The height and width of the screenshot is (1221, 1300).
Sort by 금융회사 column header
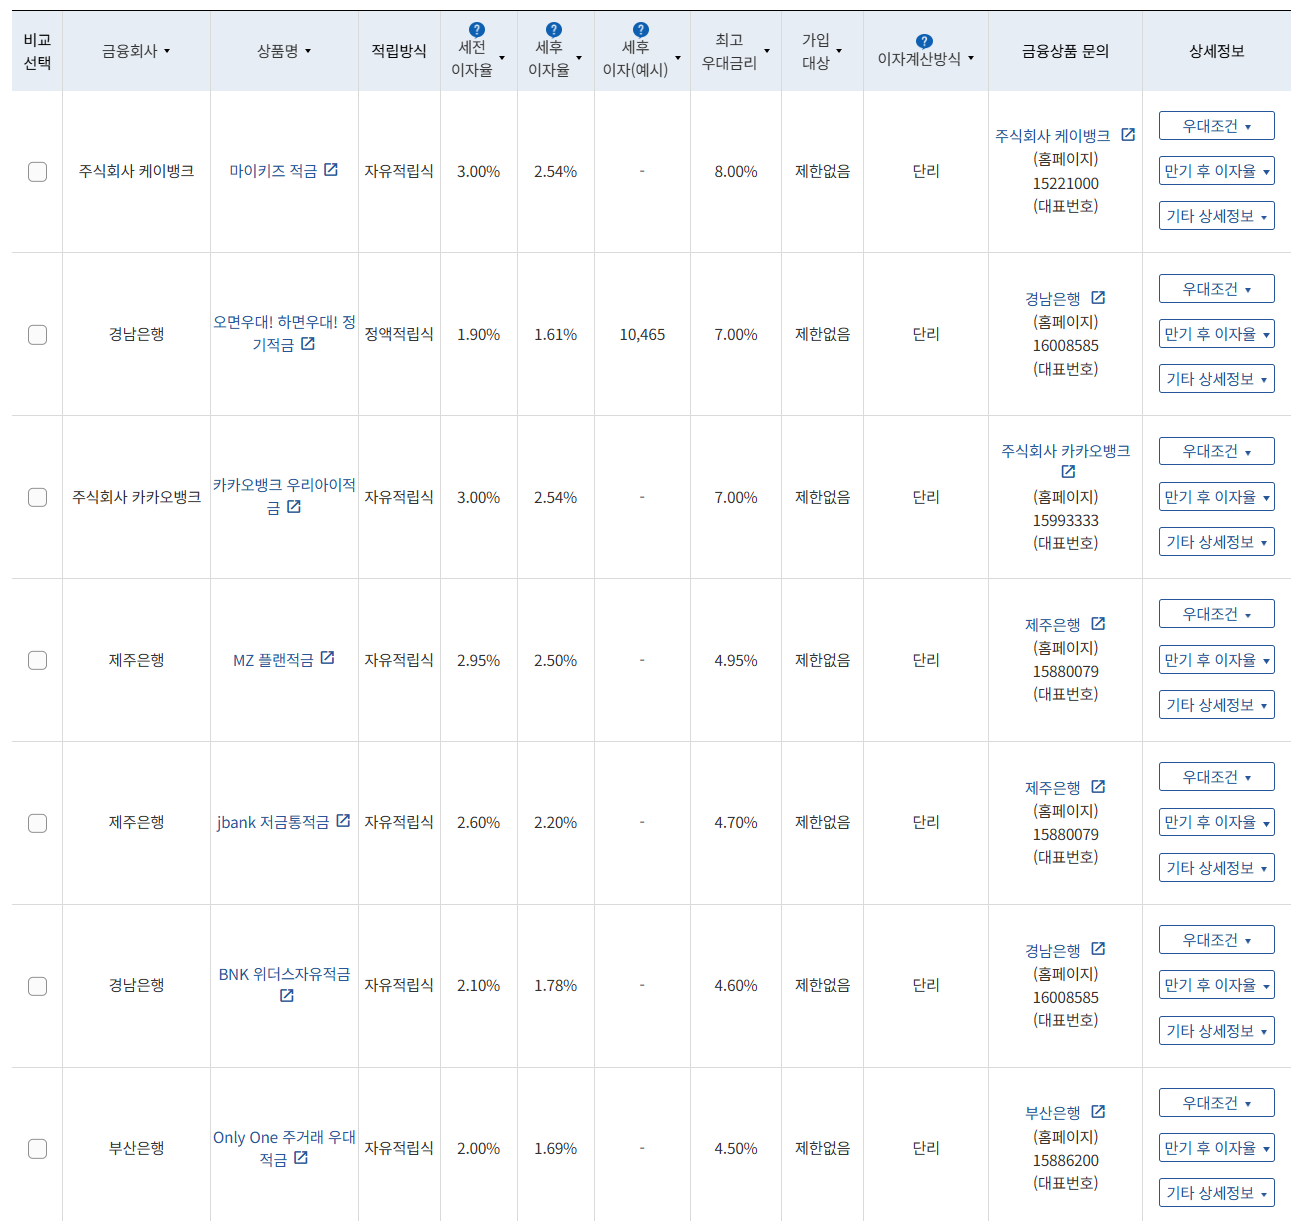point(136,51)
